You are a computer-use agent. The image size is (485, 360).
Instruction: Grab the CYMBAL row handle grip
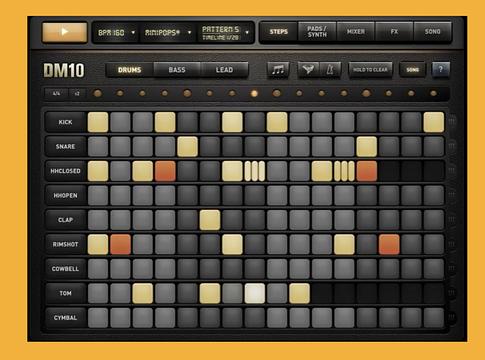click(x=452, y=317)
